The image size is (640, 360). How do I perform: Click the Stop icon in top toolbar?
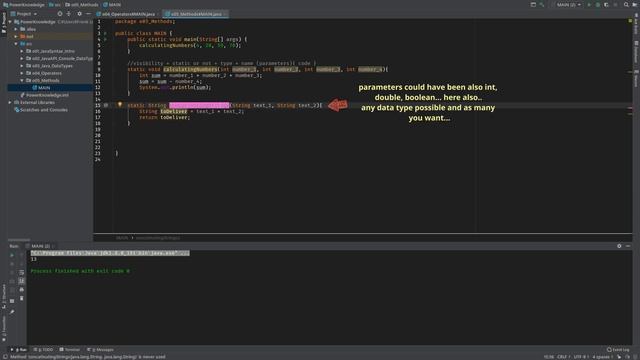[x=616, y=4]
